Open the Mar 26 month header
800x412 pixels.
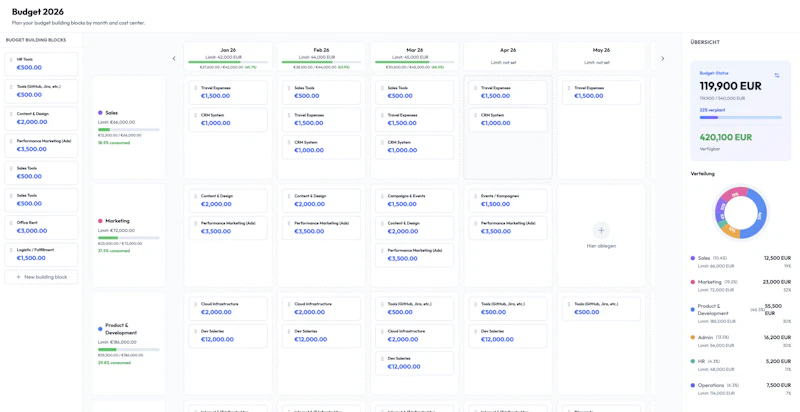[415, 57]
